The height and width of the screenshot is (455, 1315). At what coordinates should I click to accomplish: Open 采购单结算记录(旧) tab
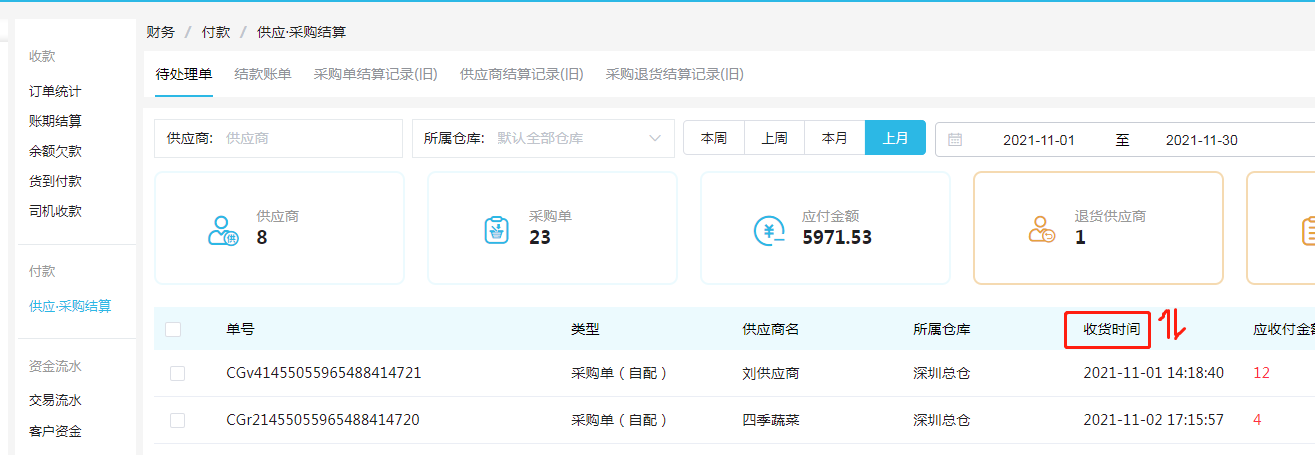[x=375, y=74]
